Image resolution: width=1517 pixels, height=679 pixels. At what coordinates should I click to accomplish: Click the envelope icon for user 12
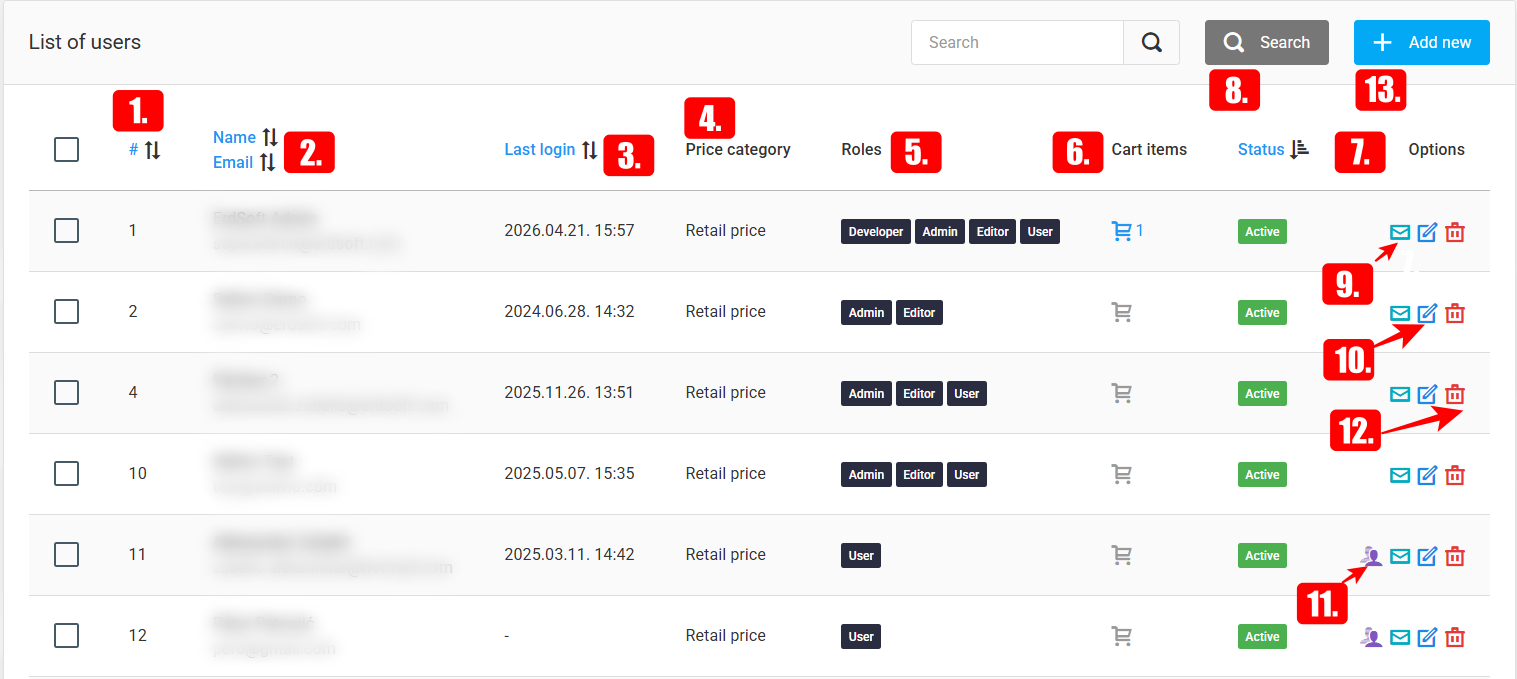coord(1400,637)
